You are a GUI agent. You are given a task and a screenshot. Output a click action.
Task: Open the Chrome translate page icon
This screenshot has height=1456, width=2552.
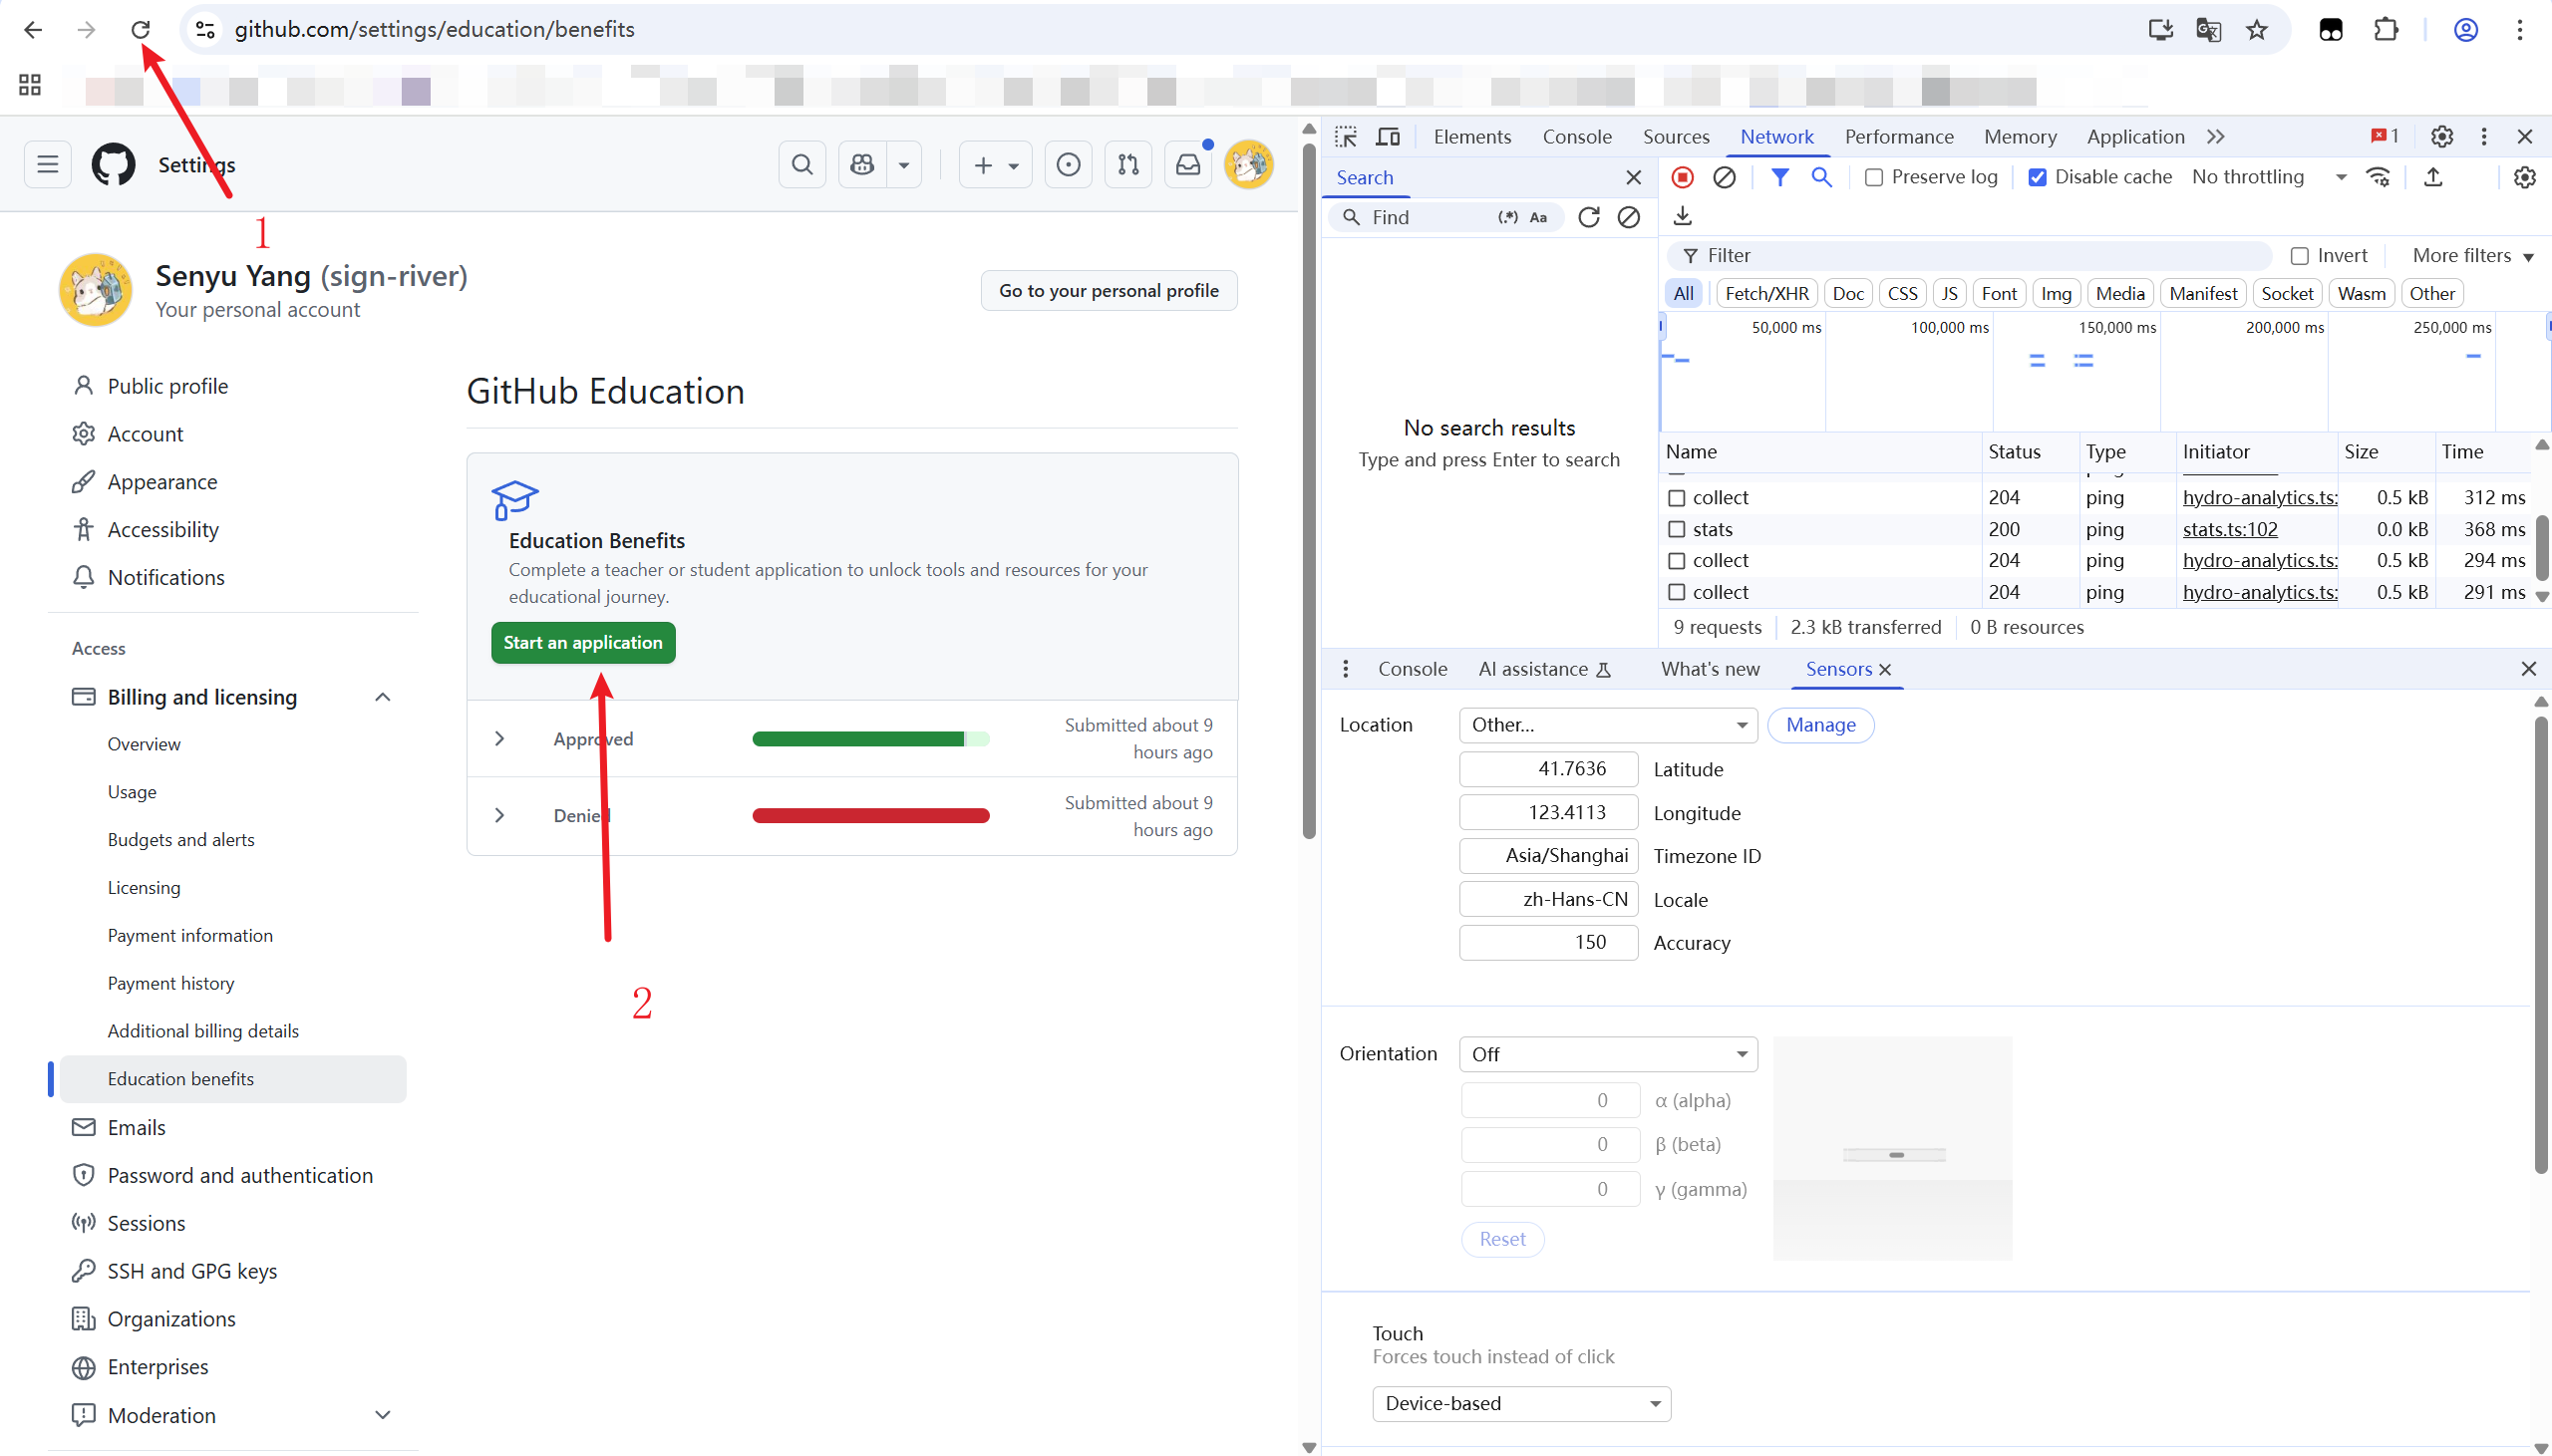(2208, 30)
